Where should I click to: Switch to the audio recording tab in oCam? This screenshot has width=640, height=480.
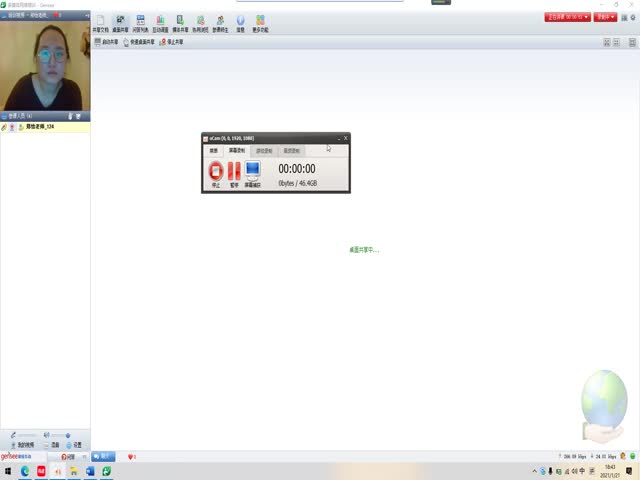point(291,150)
